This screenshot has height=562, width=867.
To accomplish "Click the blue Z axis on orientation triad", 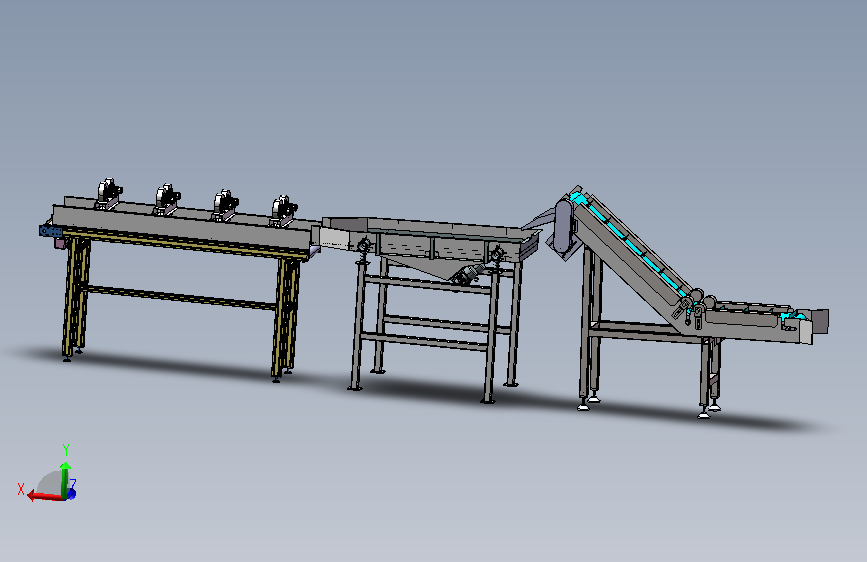I will pos(71,492).
